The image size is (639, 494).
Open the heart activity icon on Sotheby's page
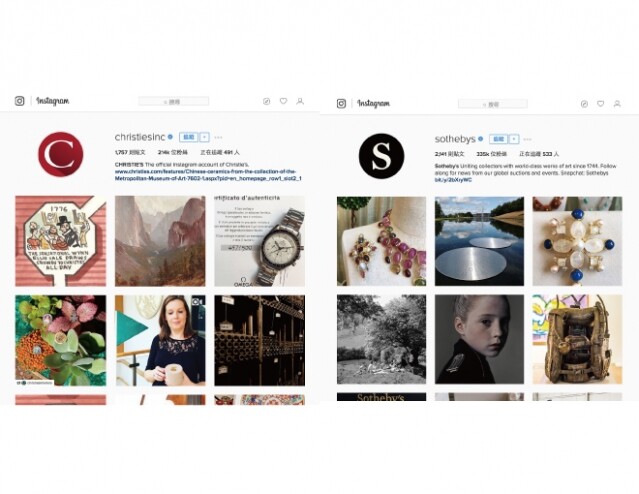(600, 104)
